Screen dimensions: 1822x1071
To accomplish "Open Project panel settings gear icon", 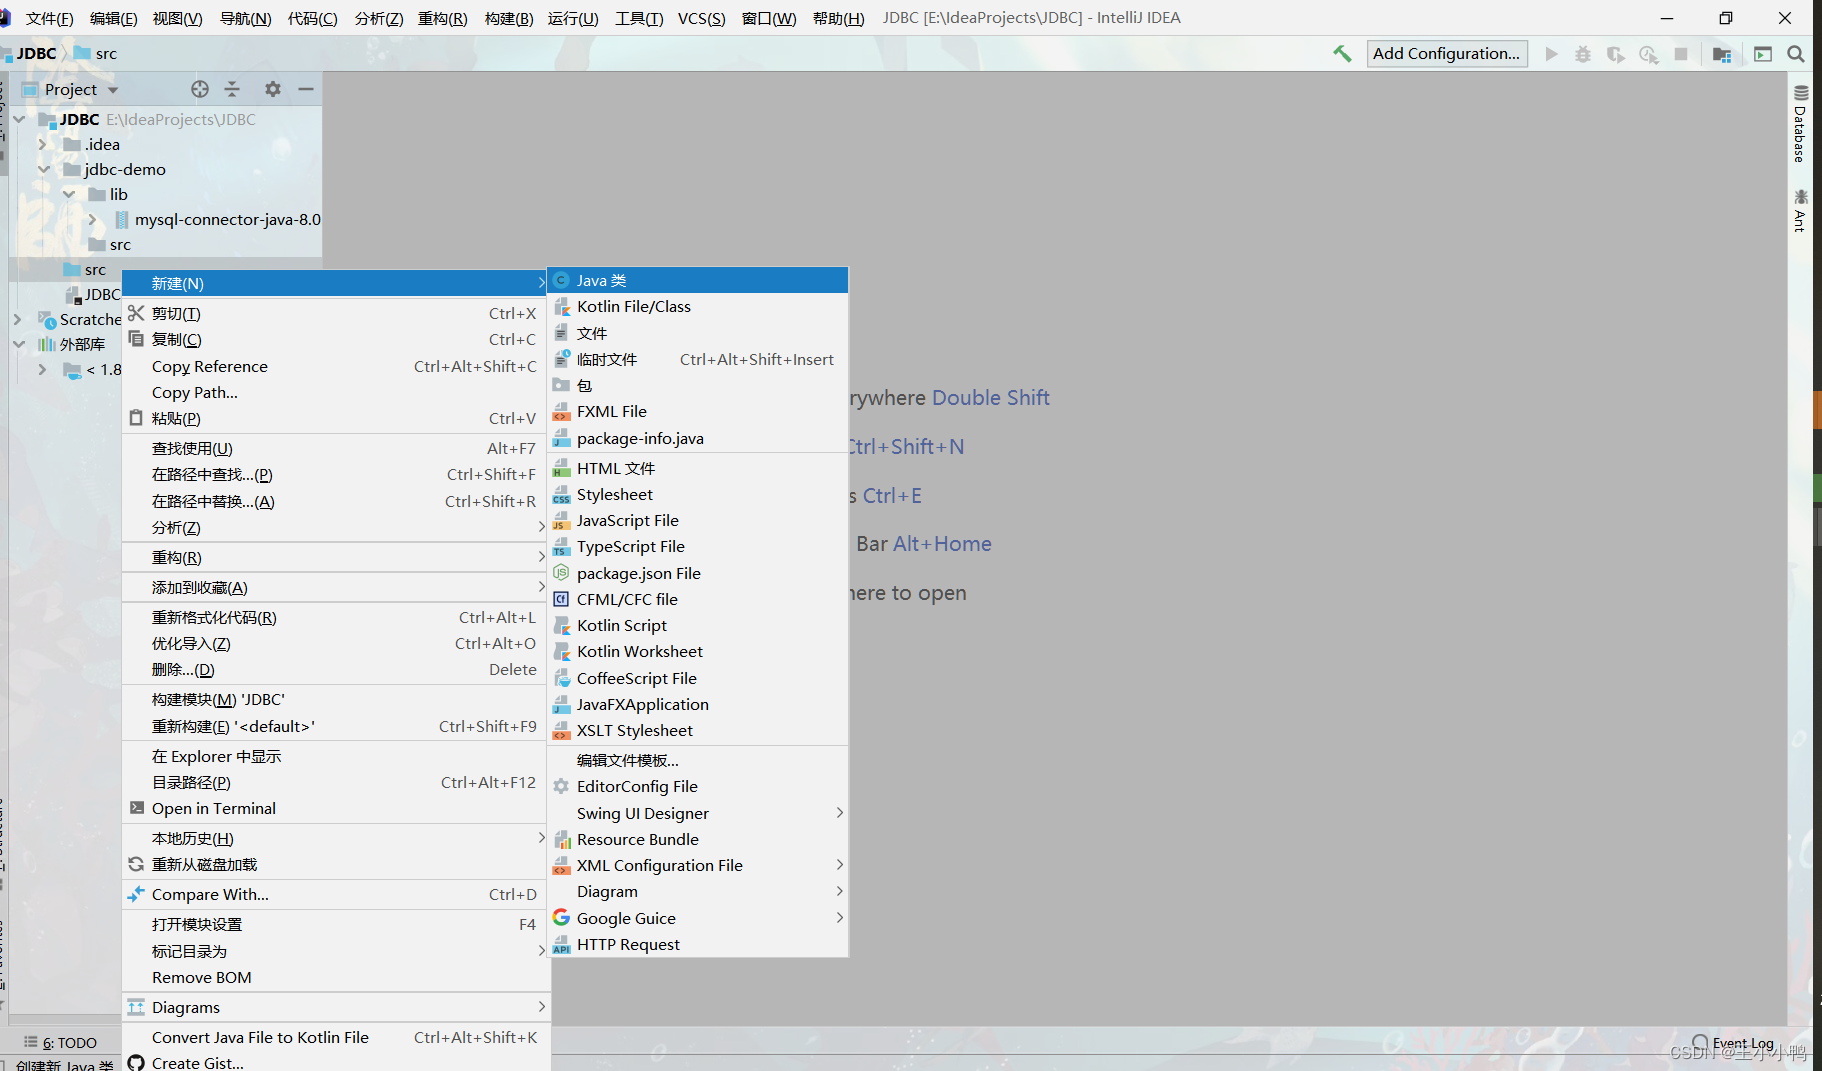I will (273, 89).
